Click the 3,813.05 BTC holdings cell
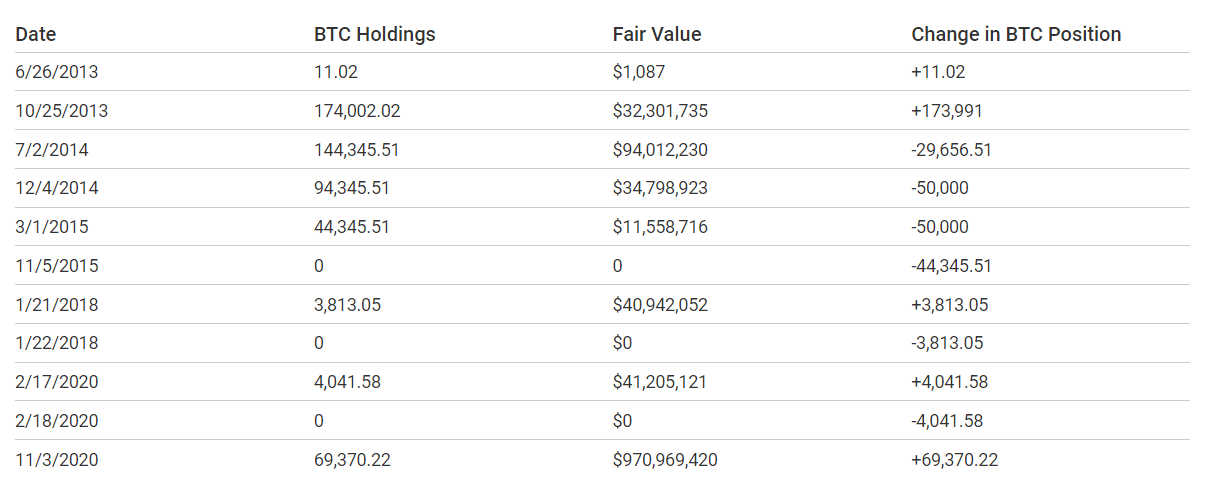 coord(347,305)
